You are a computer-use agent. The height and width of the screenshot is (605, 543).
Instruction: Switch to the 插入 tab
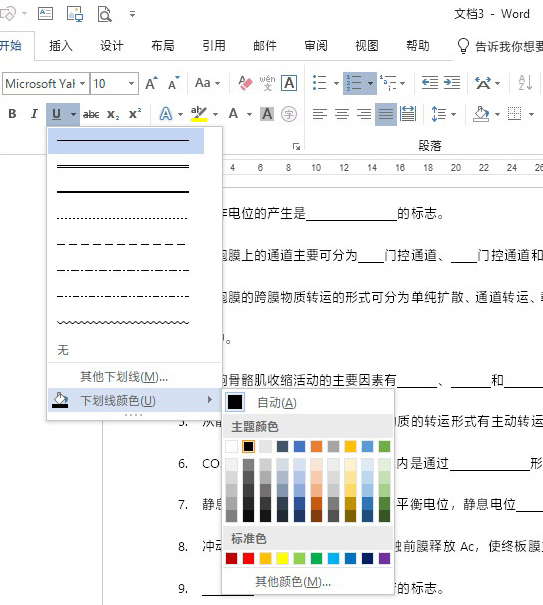point(61,46)
